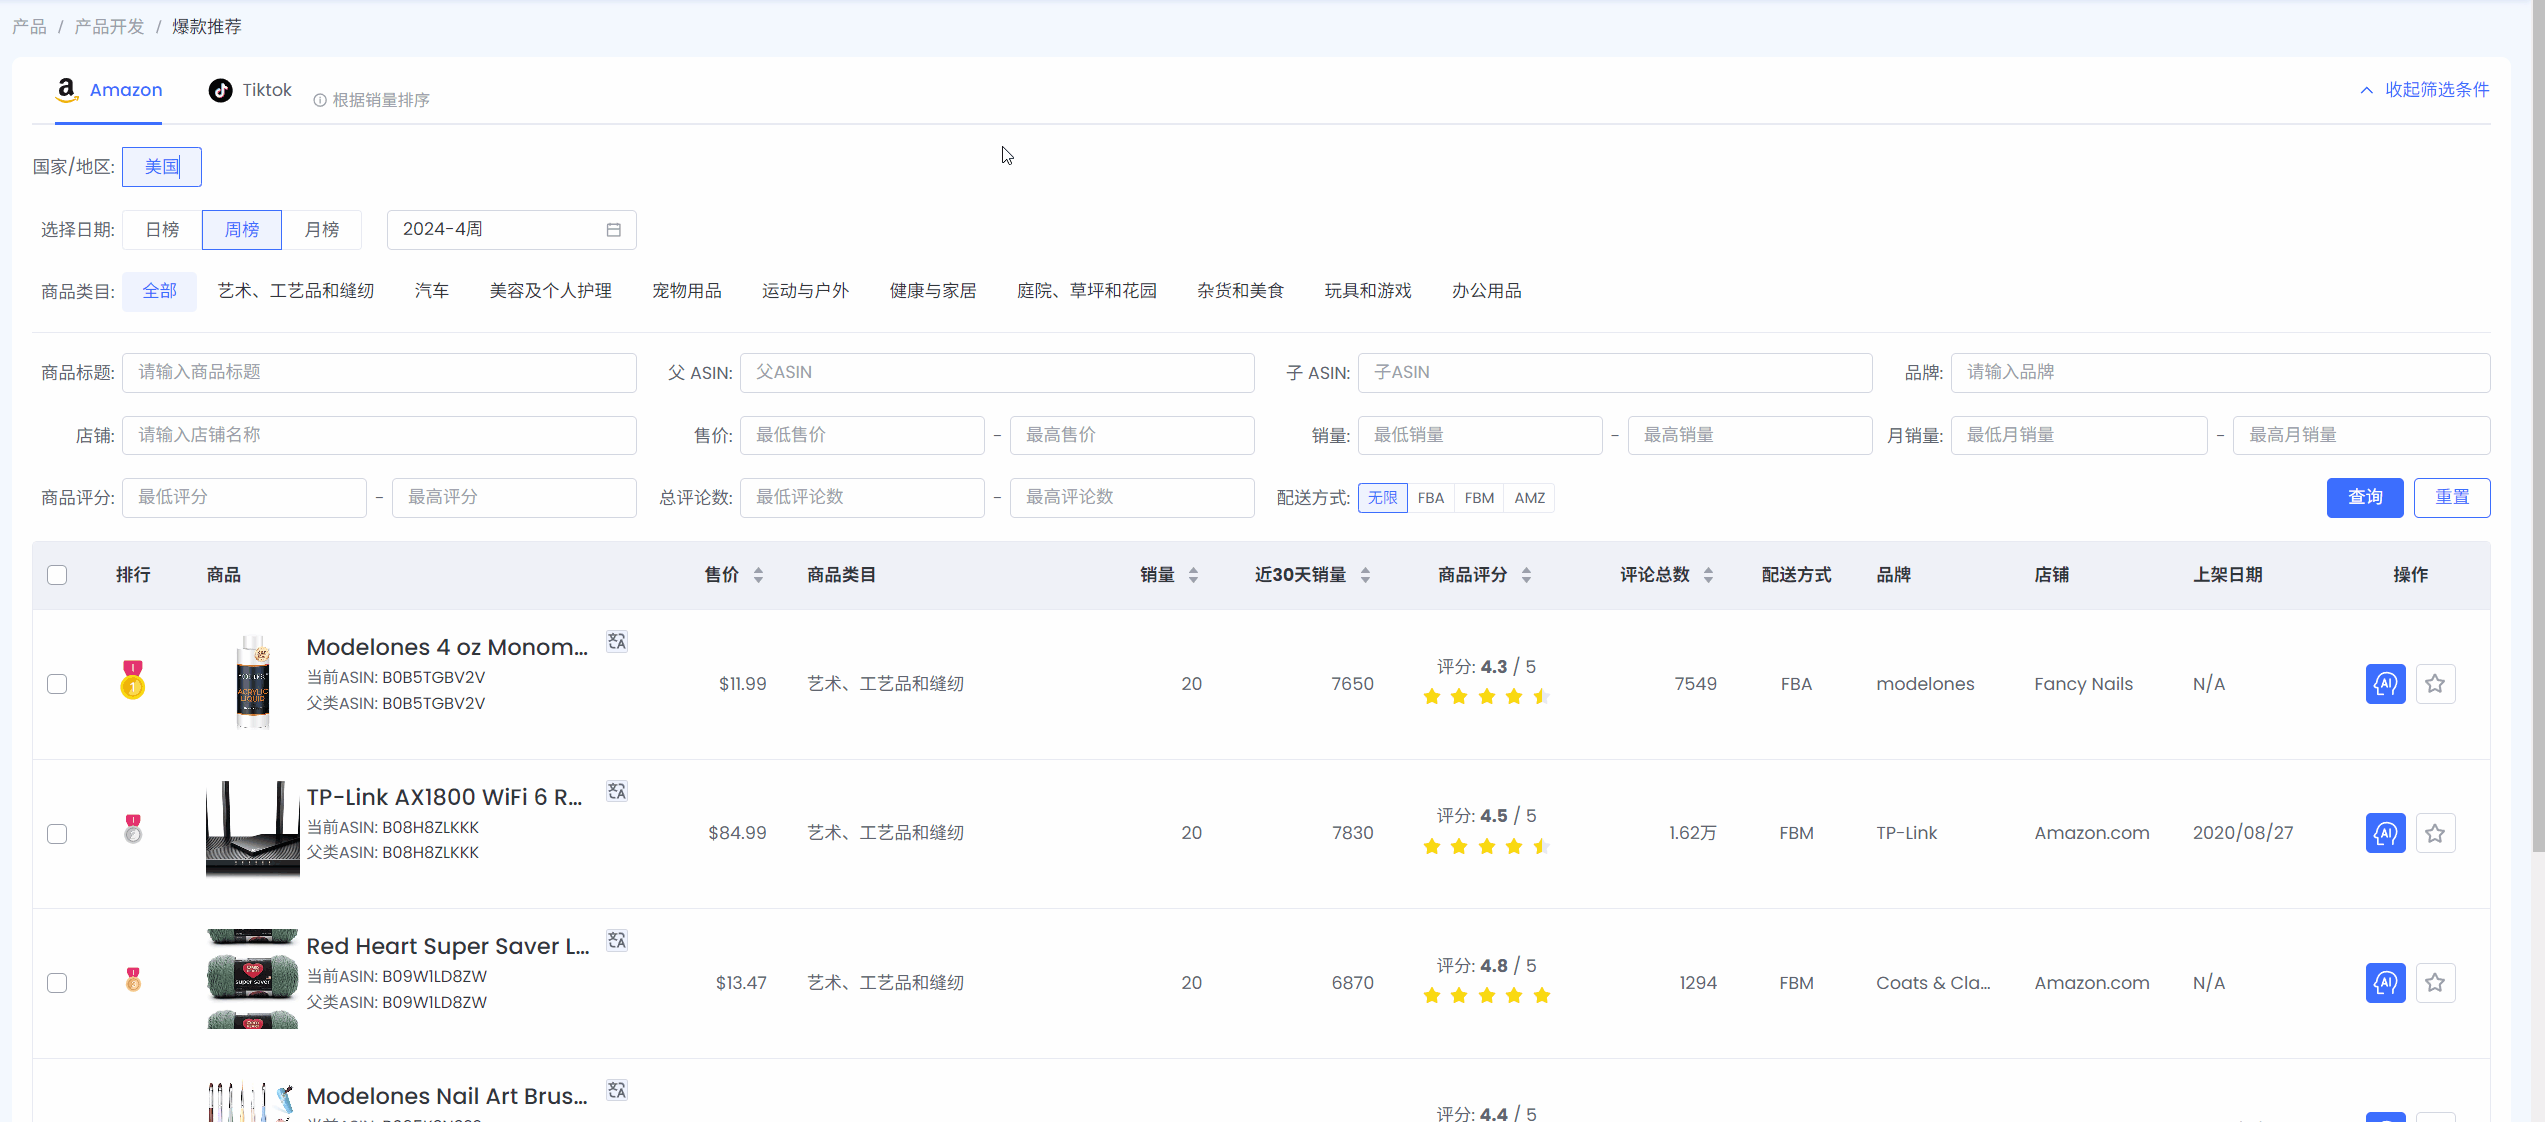Tick the select-all checkbox in table header
The image size is (2545, 1122).
[x=57, y=575]
